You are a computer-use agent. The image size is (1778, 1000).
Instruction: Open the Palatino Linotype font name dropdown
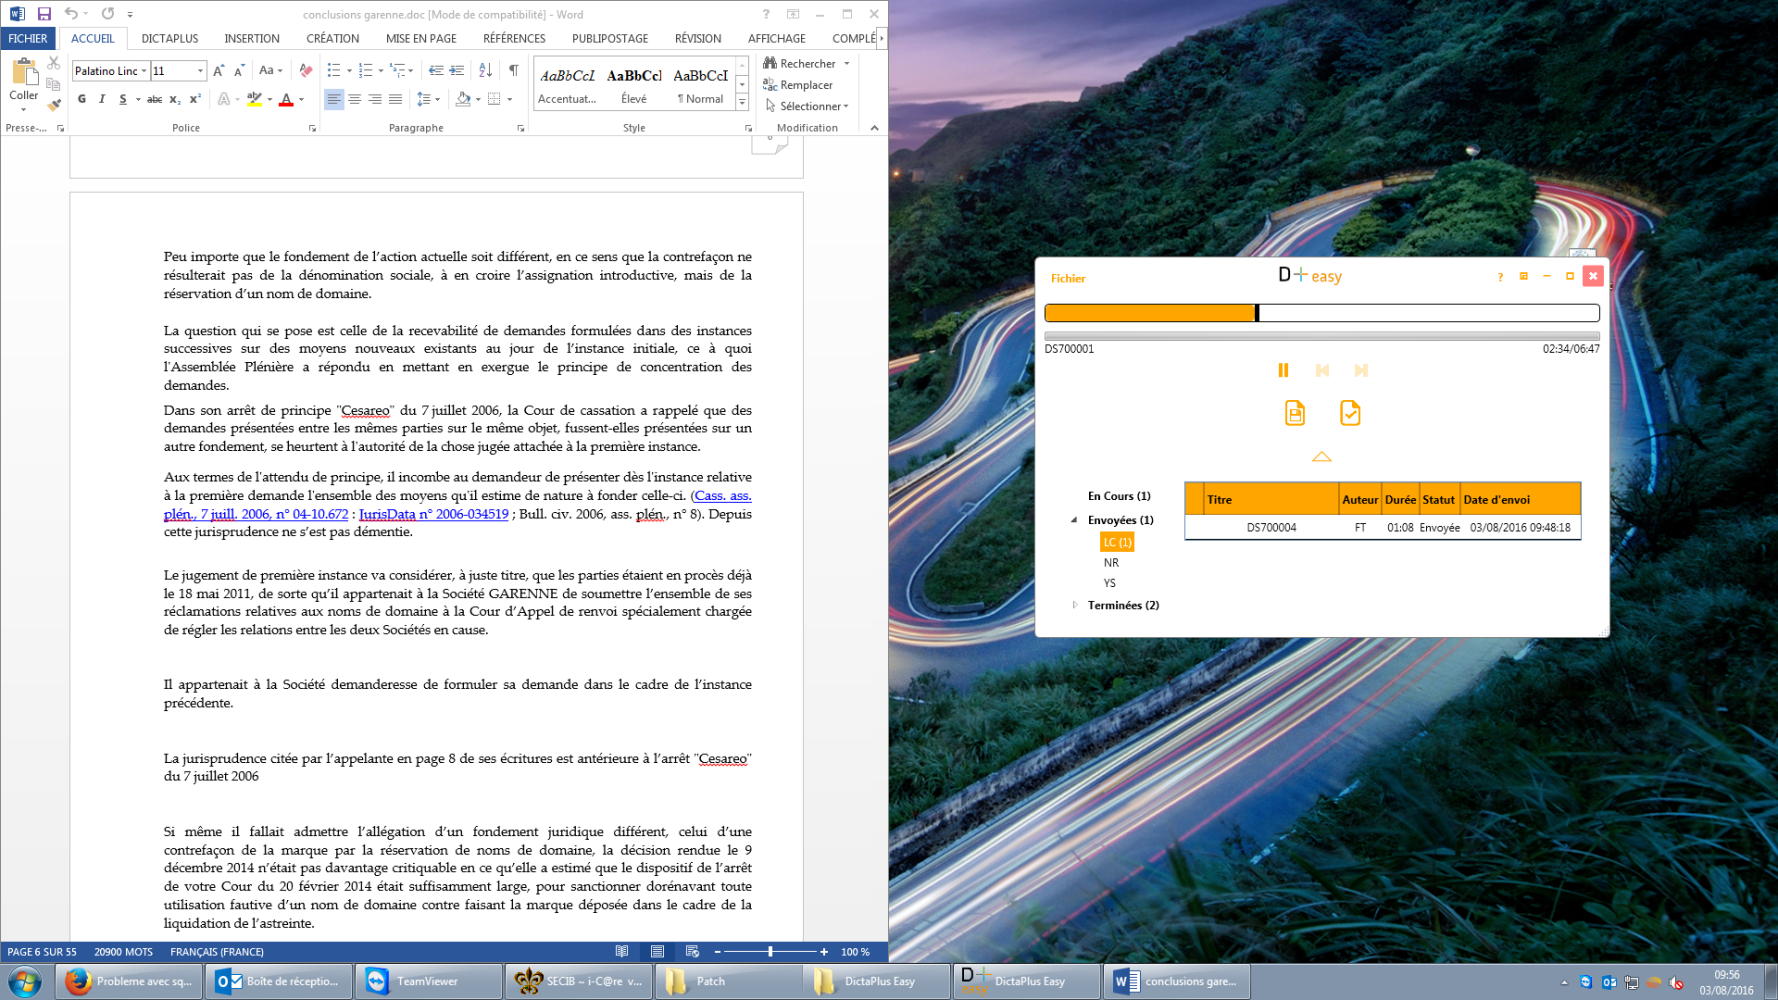[x=144, y=71]
